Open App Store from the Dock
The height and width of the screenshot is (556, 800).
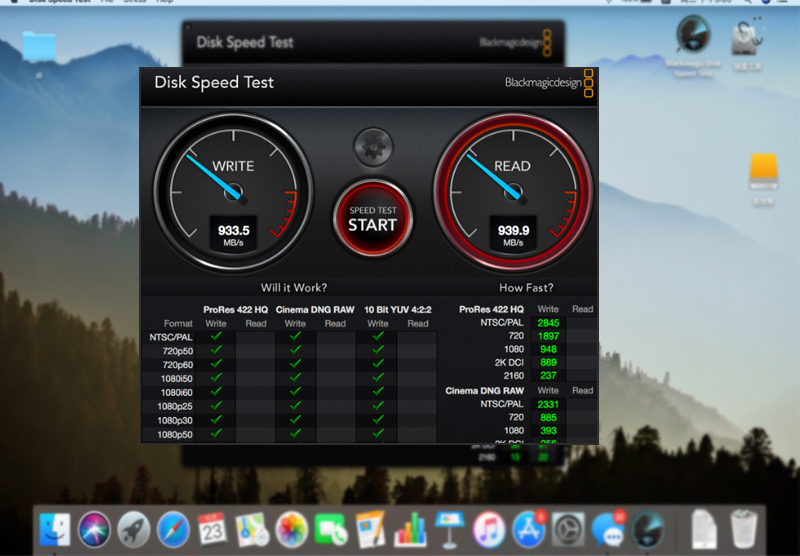pyautogui.click(x=529, y=529)
